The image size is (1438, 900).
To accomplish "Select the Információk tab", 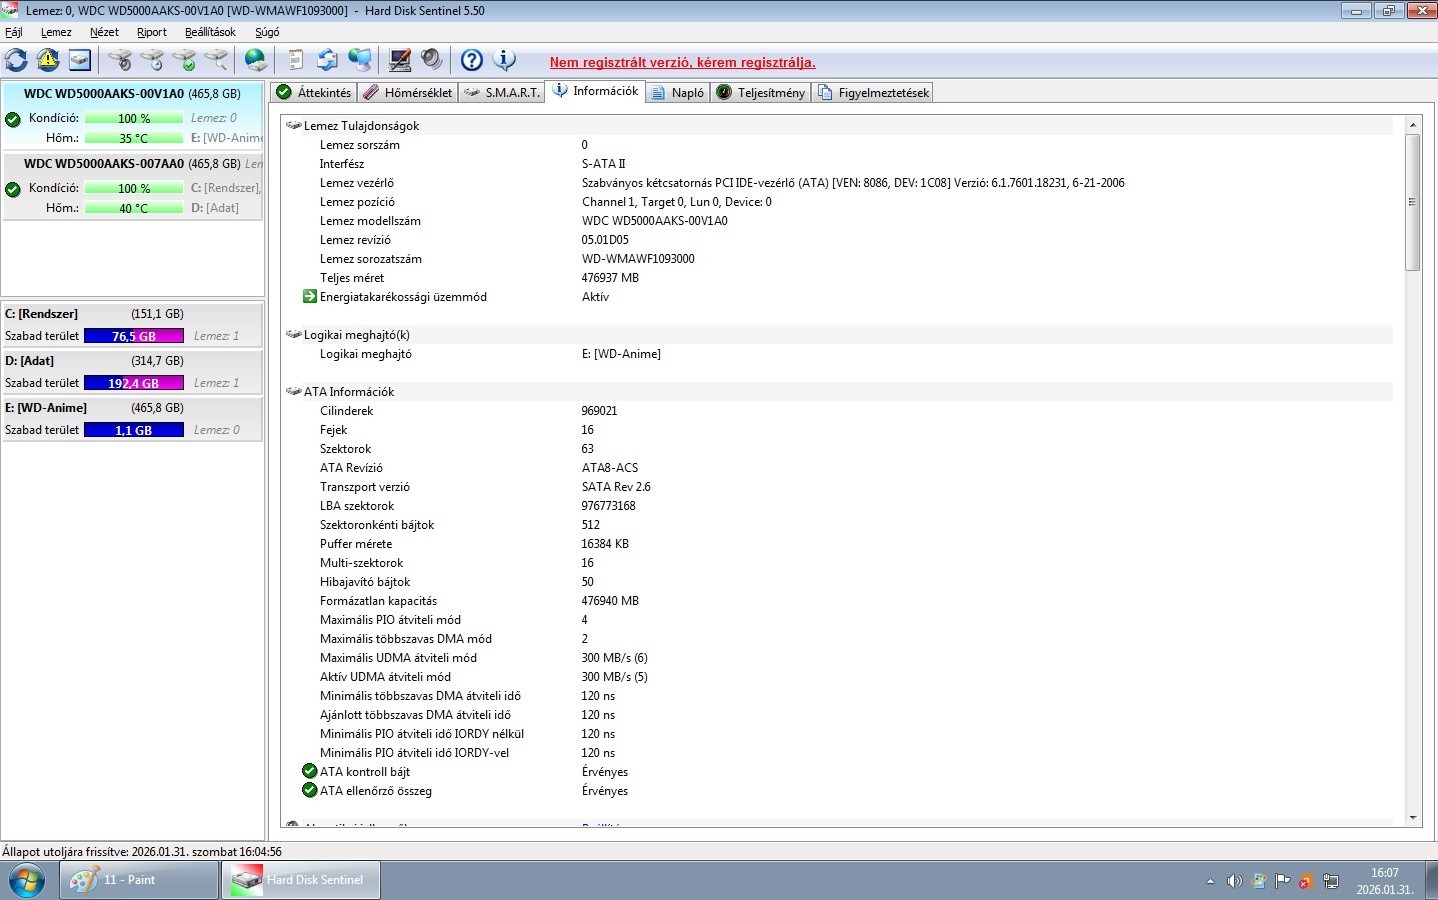I will pyautogui.click(x=596, y=91).
